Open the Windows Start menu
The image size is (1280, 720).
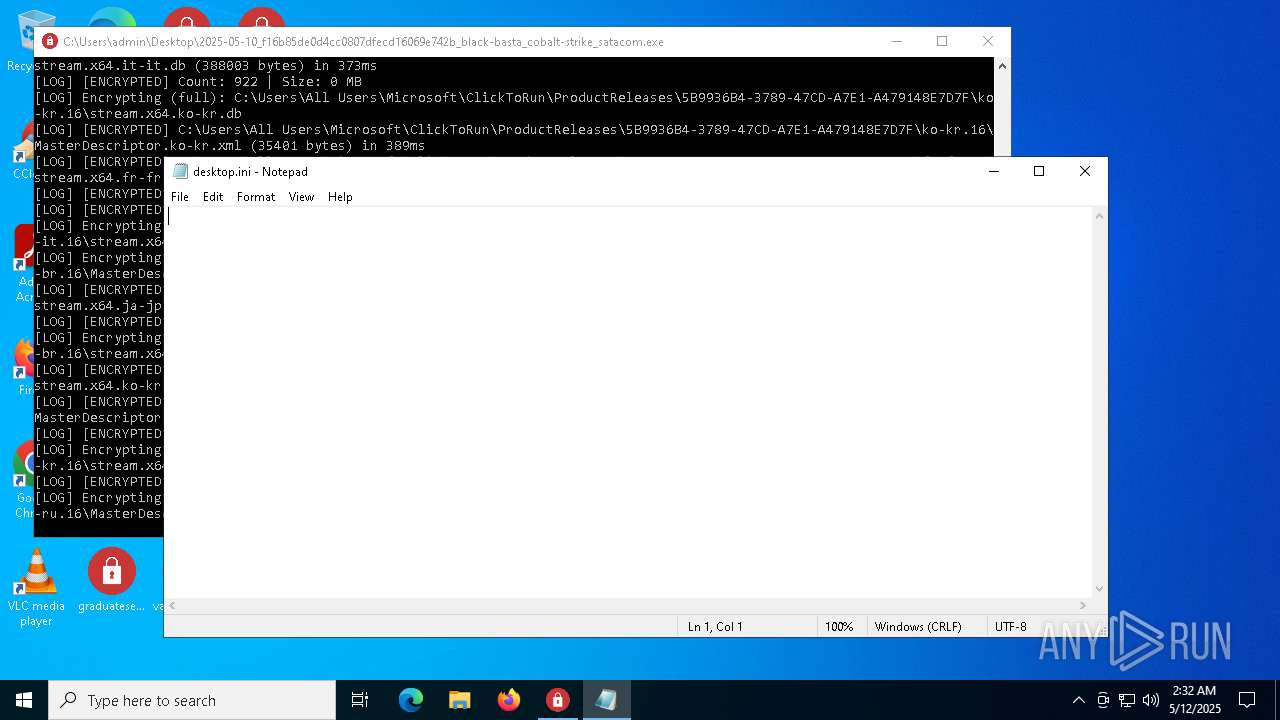[x=24, y=700]
